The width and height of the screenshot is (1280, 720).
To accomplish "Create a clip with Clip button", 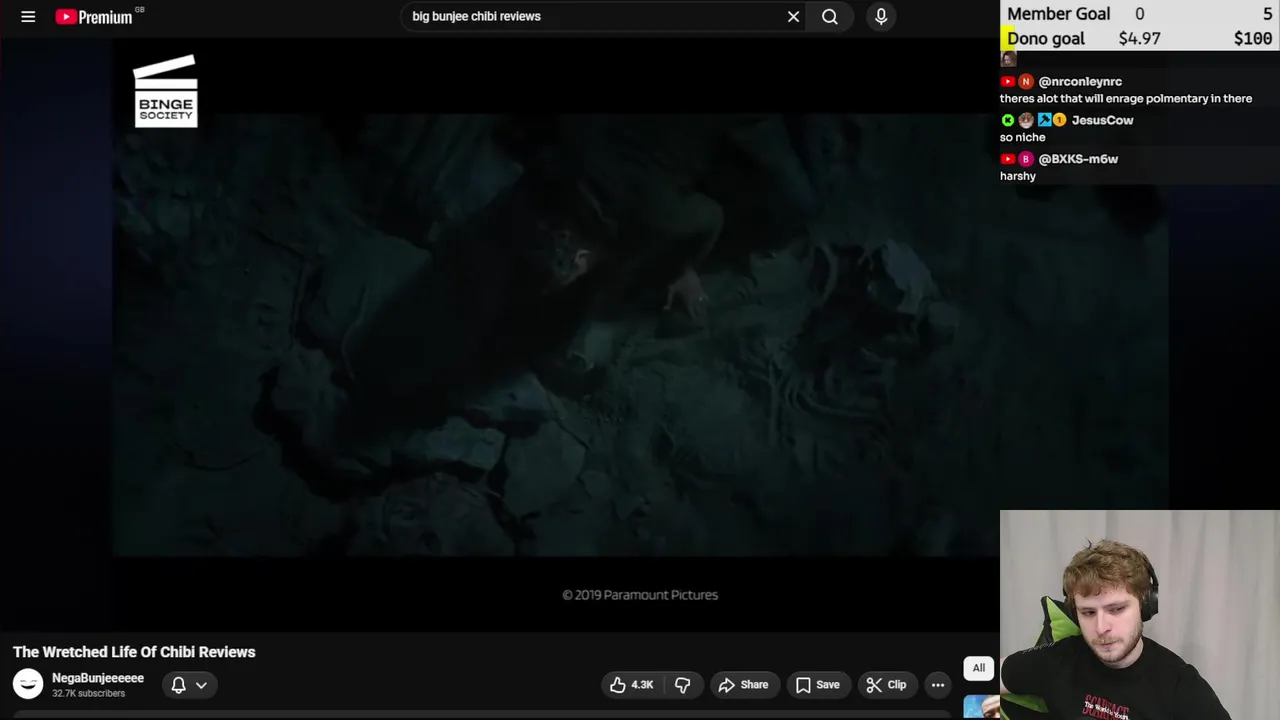I will (x=886, y=685).
